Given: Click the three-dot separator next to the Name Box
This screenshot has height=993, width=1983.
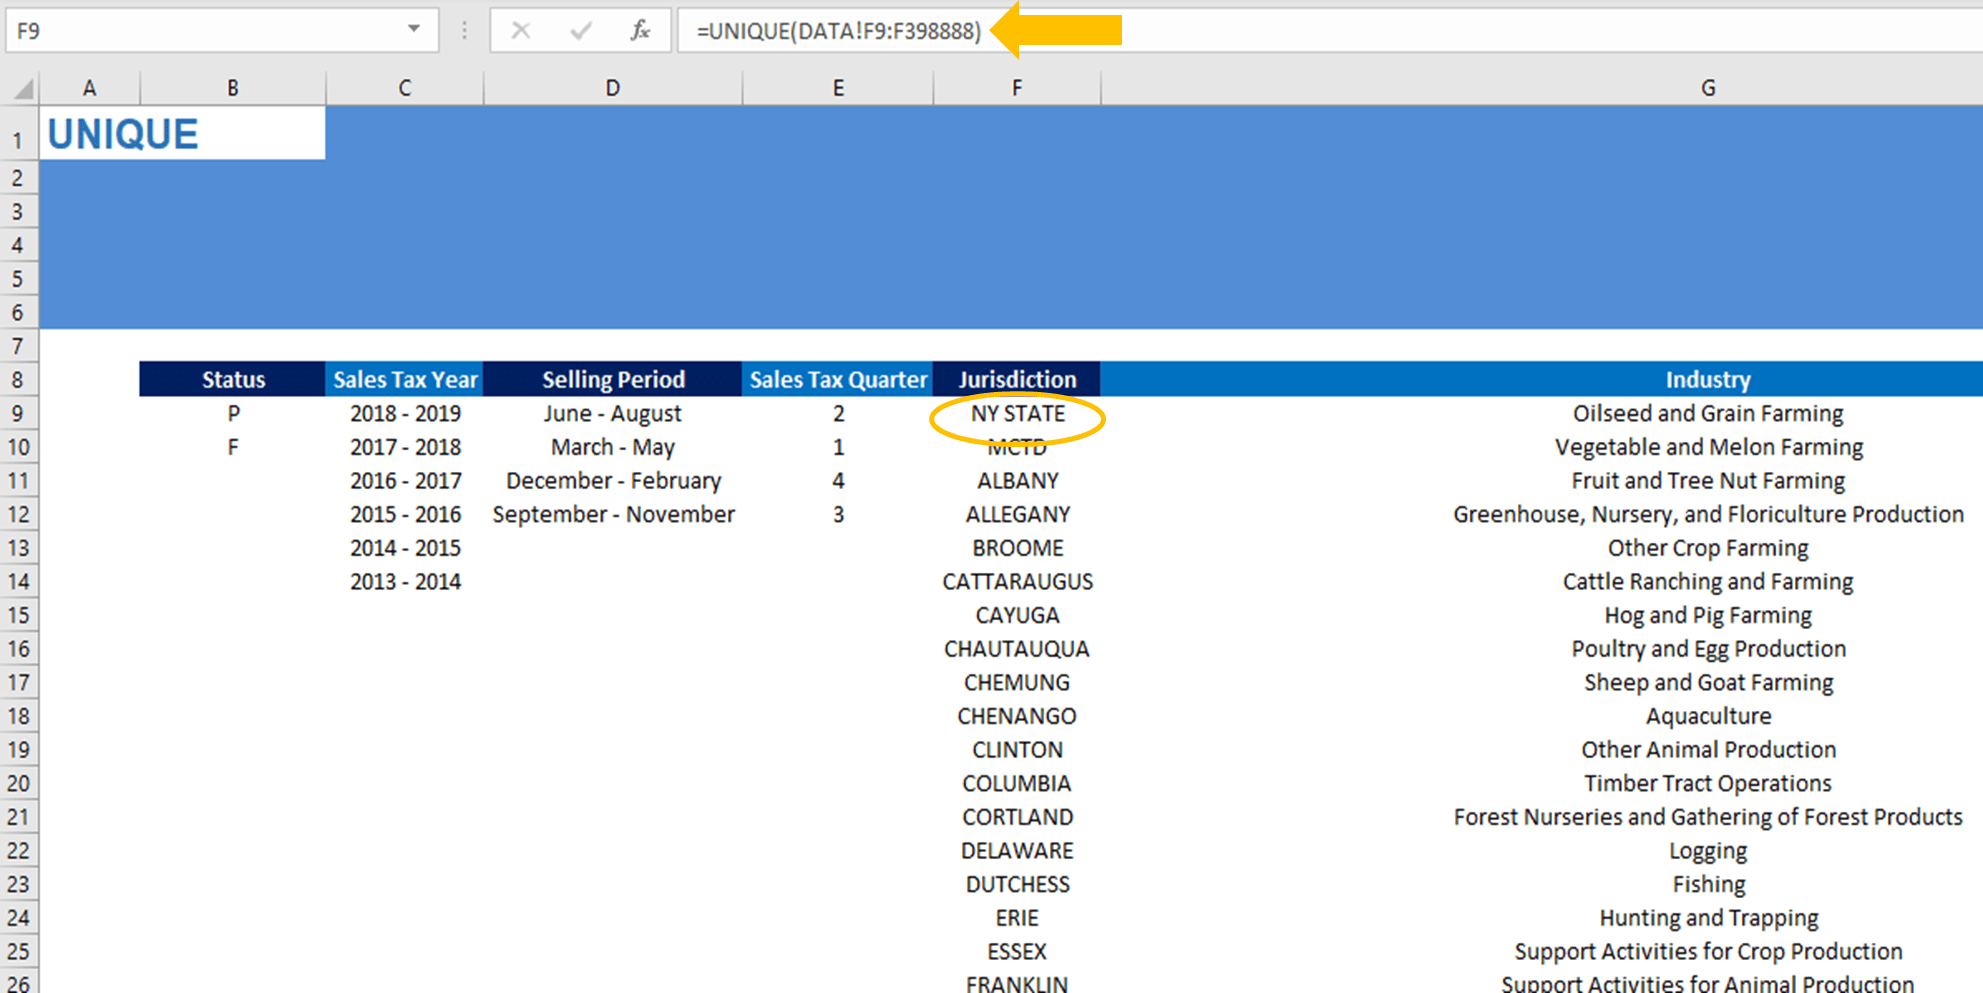Looking at the screenshot, I should [464, 30].
